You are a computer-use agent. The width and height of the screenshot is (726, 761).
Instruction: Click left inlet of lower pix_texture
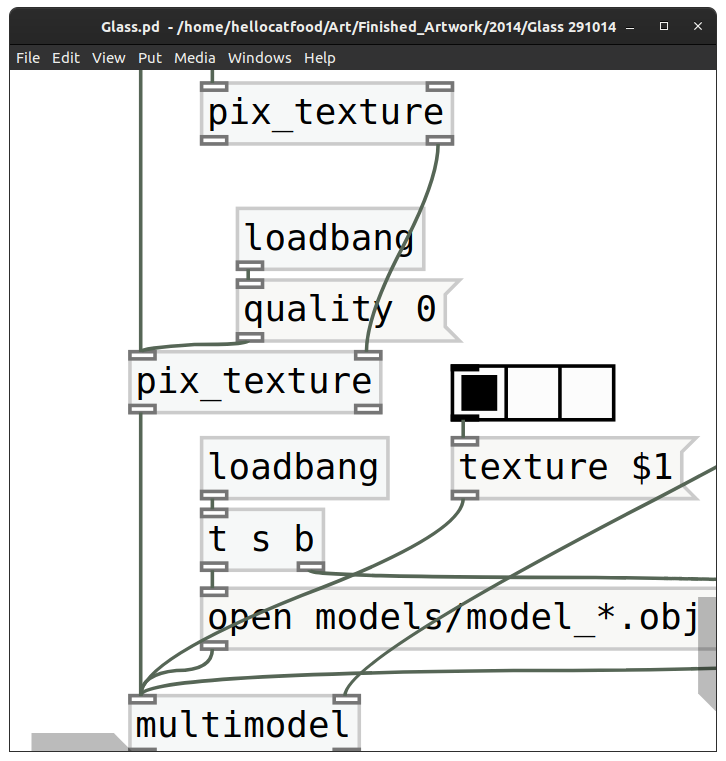point(143,356)
